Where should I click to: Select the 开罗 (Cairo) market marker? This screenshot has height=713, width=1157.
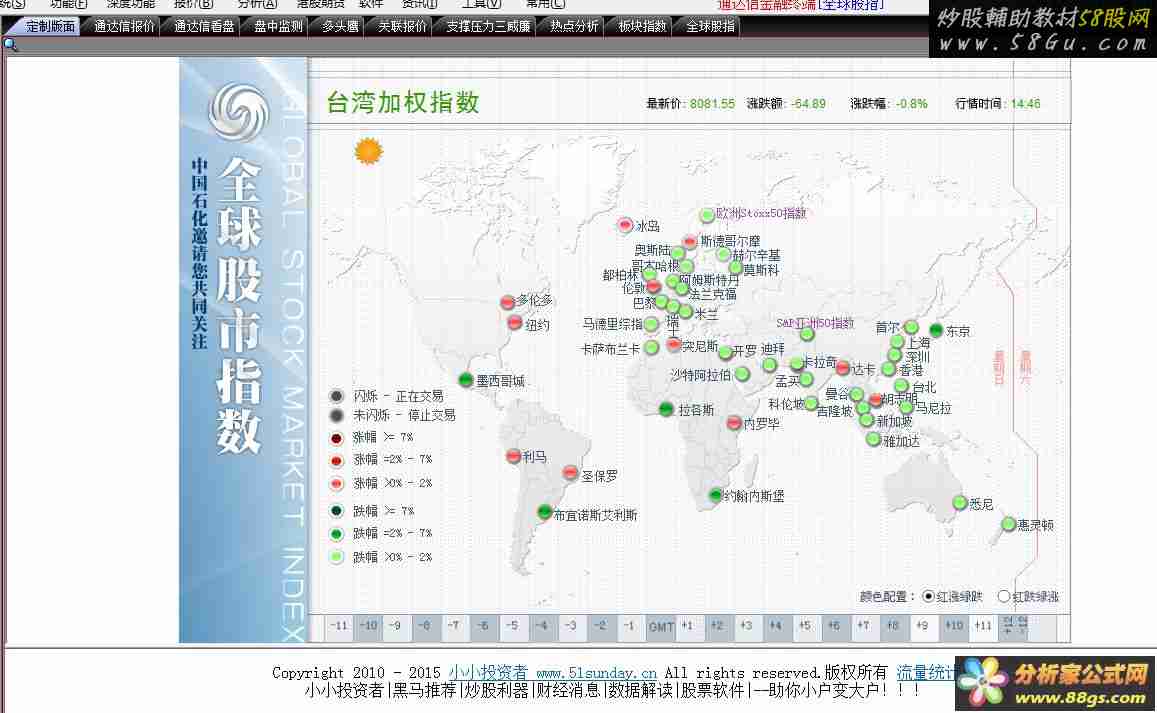tap(725, 352)
